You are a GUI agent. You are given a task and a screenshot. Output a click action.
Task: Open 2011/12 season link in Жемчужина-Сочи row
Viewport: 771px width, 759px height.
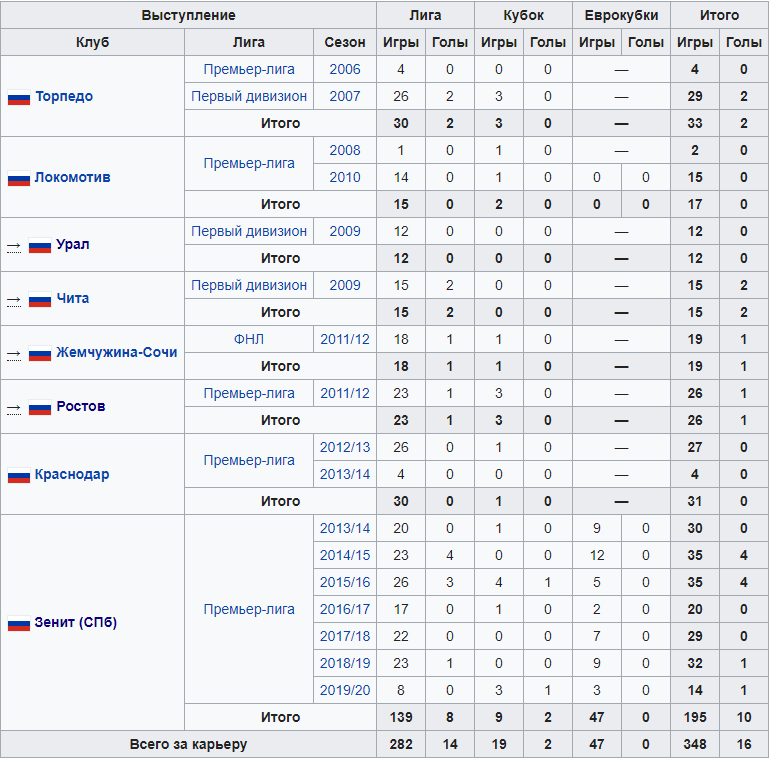pos(345,339)
